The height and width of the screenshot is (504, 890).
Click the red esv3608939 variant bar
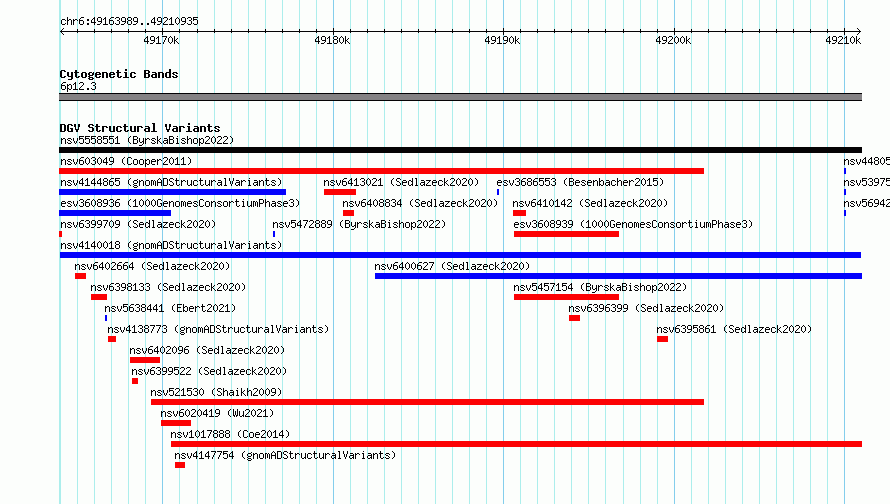(x=566, y=234)
